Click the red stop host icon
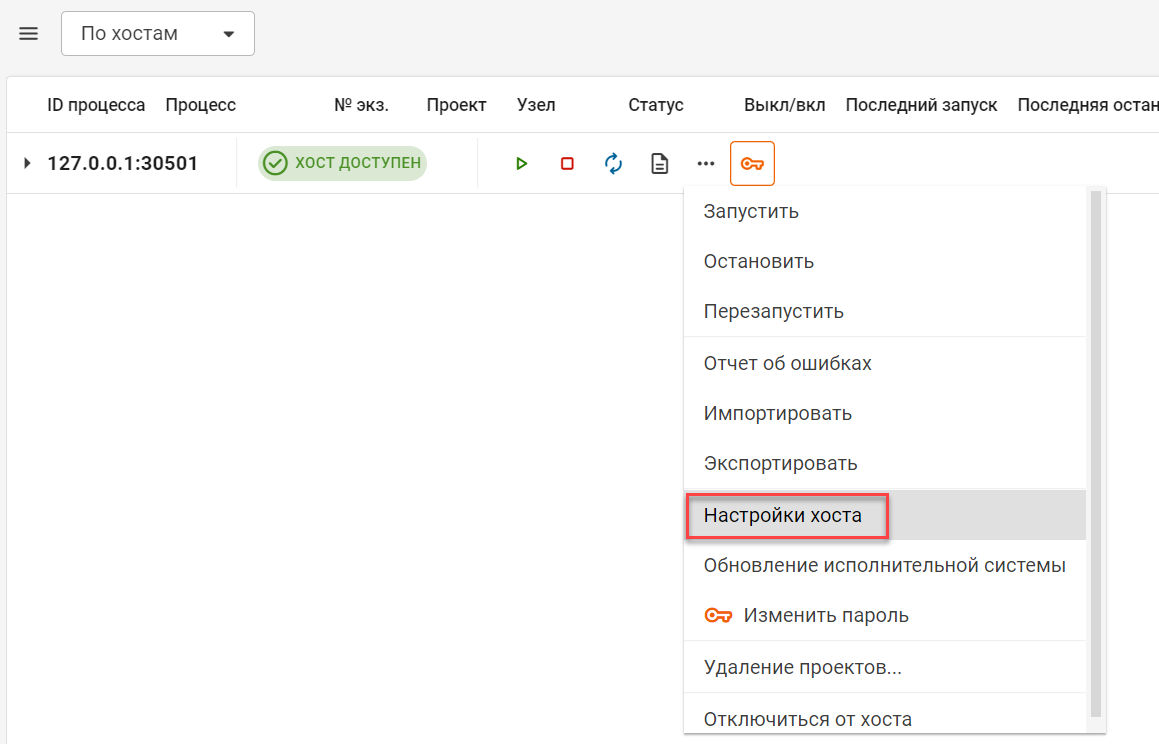1159x744 pixels. (x=567, y=164)
